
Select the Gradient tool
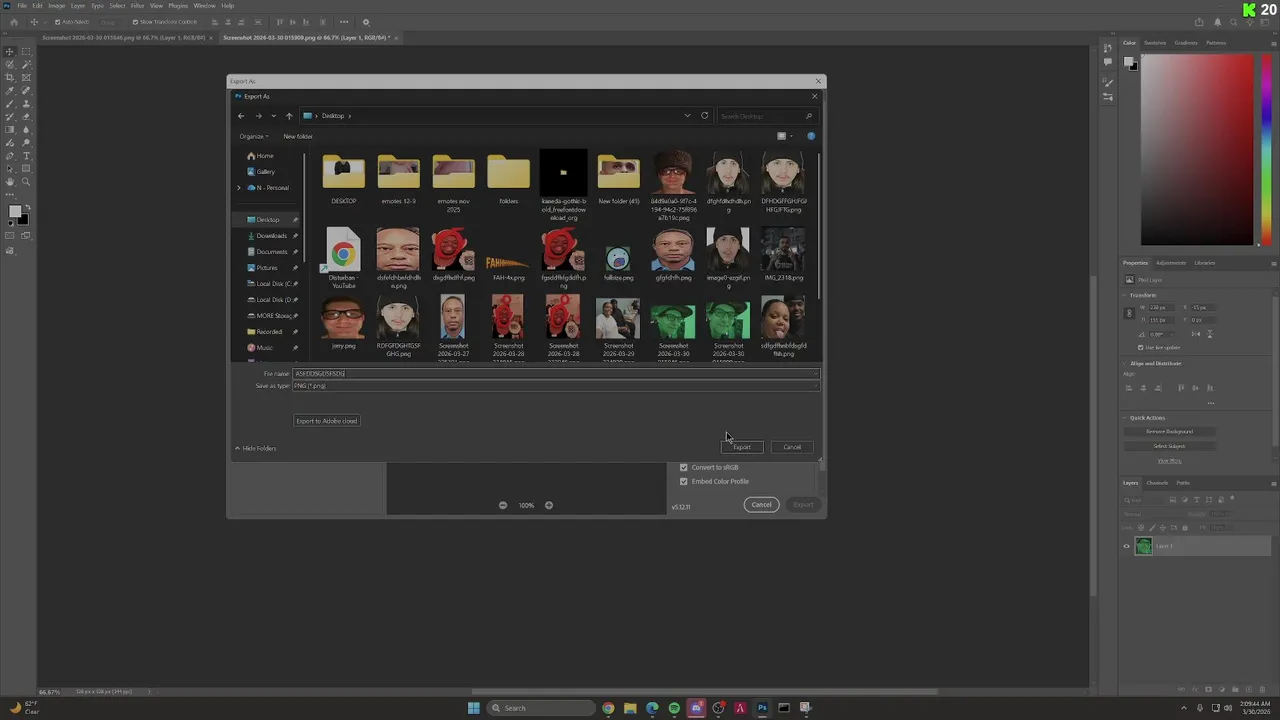click(x=10, y=130)
